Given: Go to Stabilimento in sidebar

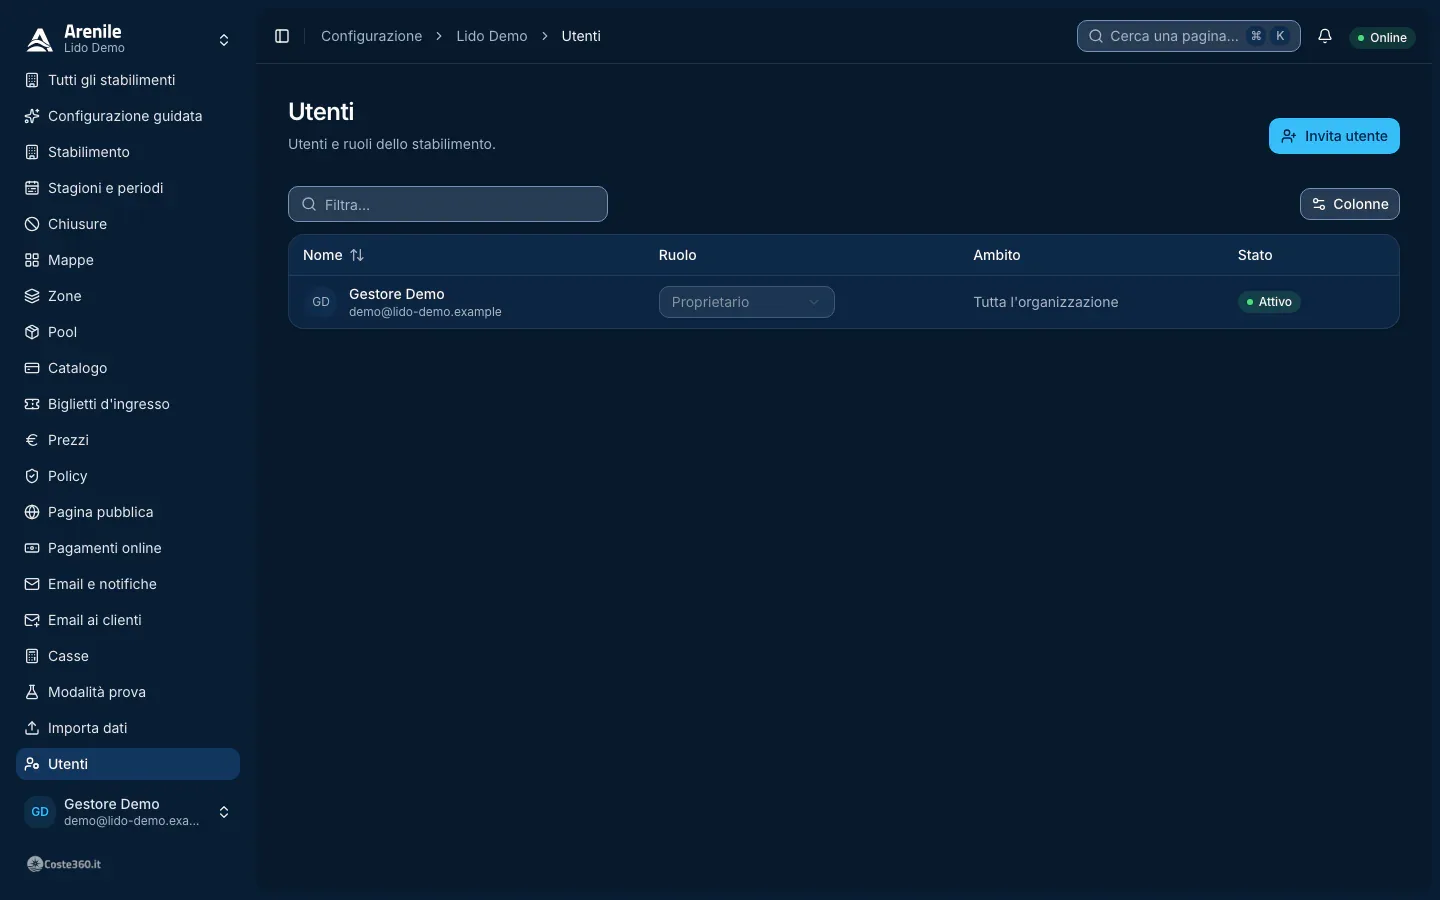Looking at the screenshot, I should coord(128,152).
